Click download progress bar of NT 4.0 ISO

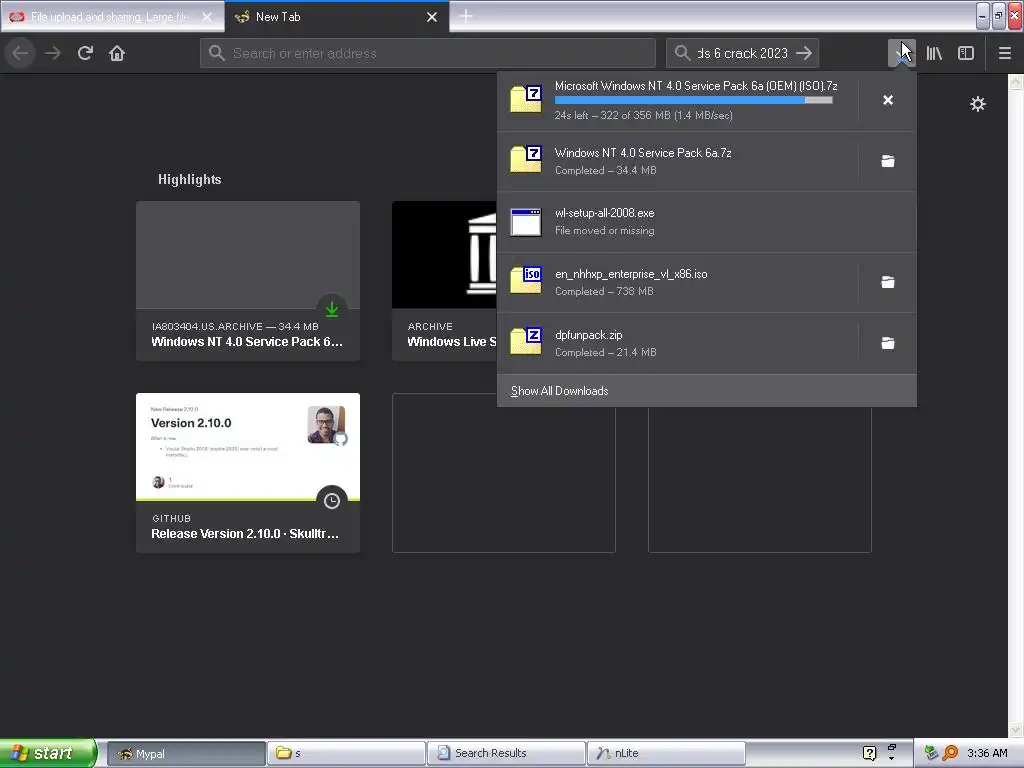click(694, 100)
